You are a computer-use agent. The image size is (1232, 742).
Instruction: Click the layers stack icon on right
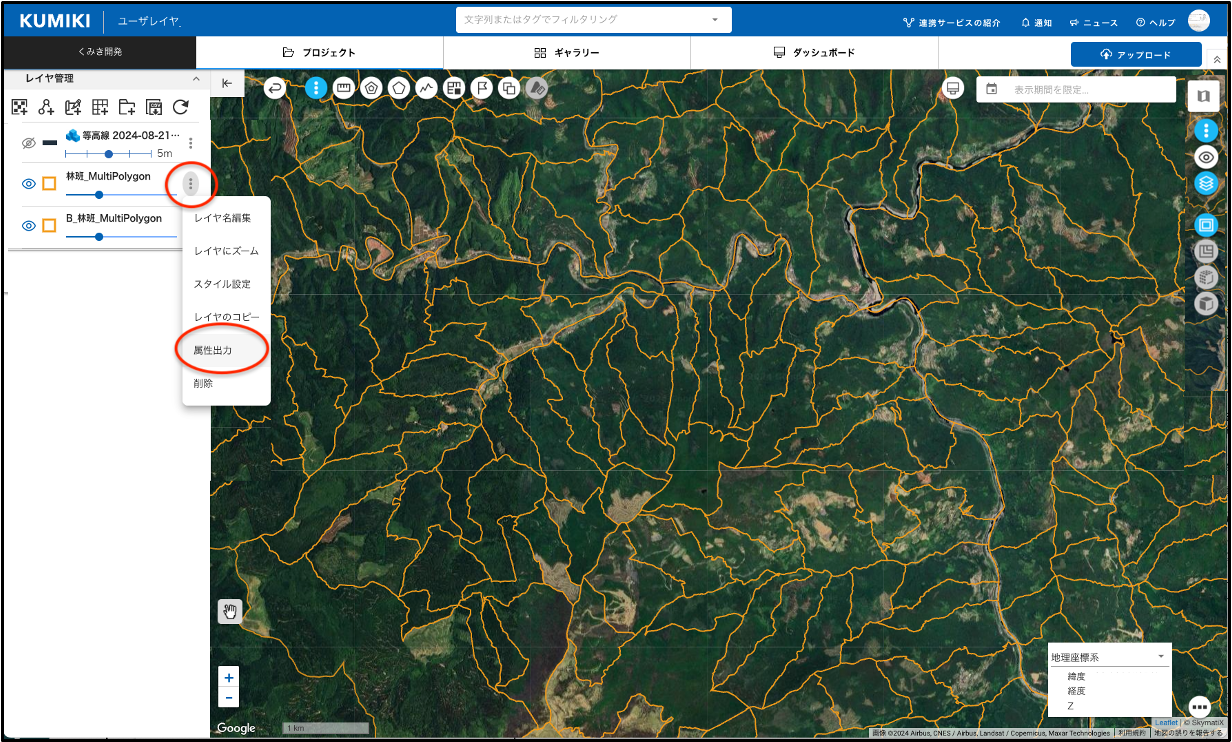[1206, 184]
